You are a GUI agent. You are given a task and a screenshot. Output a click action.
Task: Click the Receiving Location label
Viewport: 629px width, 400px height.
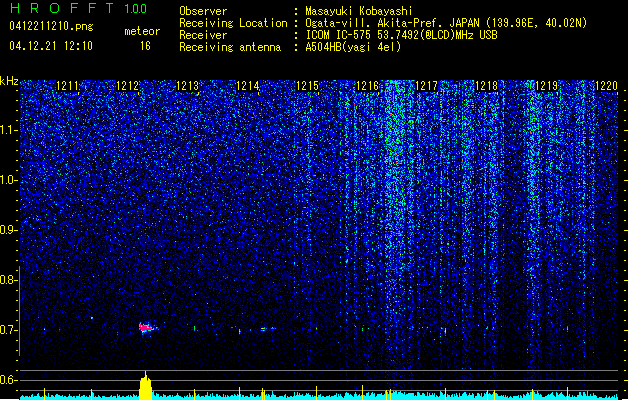tap(233, 23)
